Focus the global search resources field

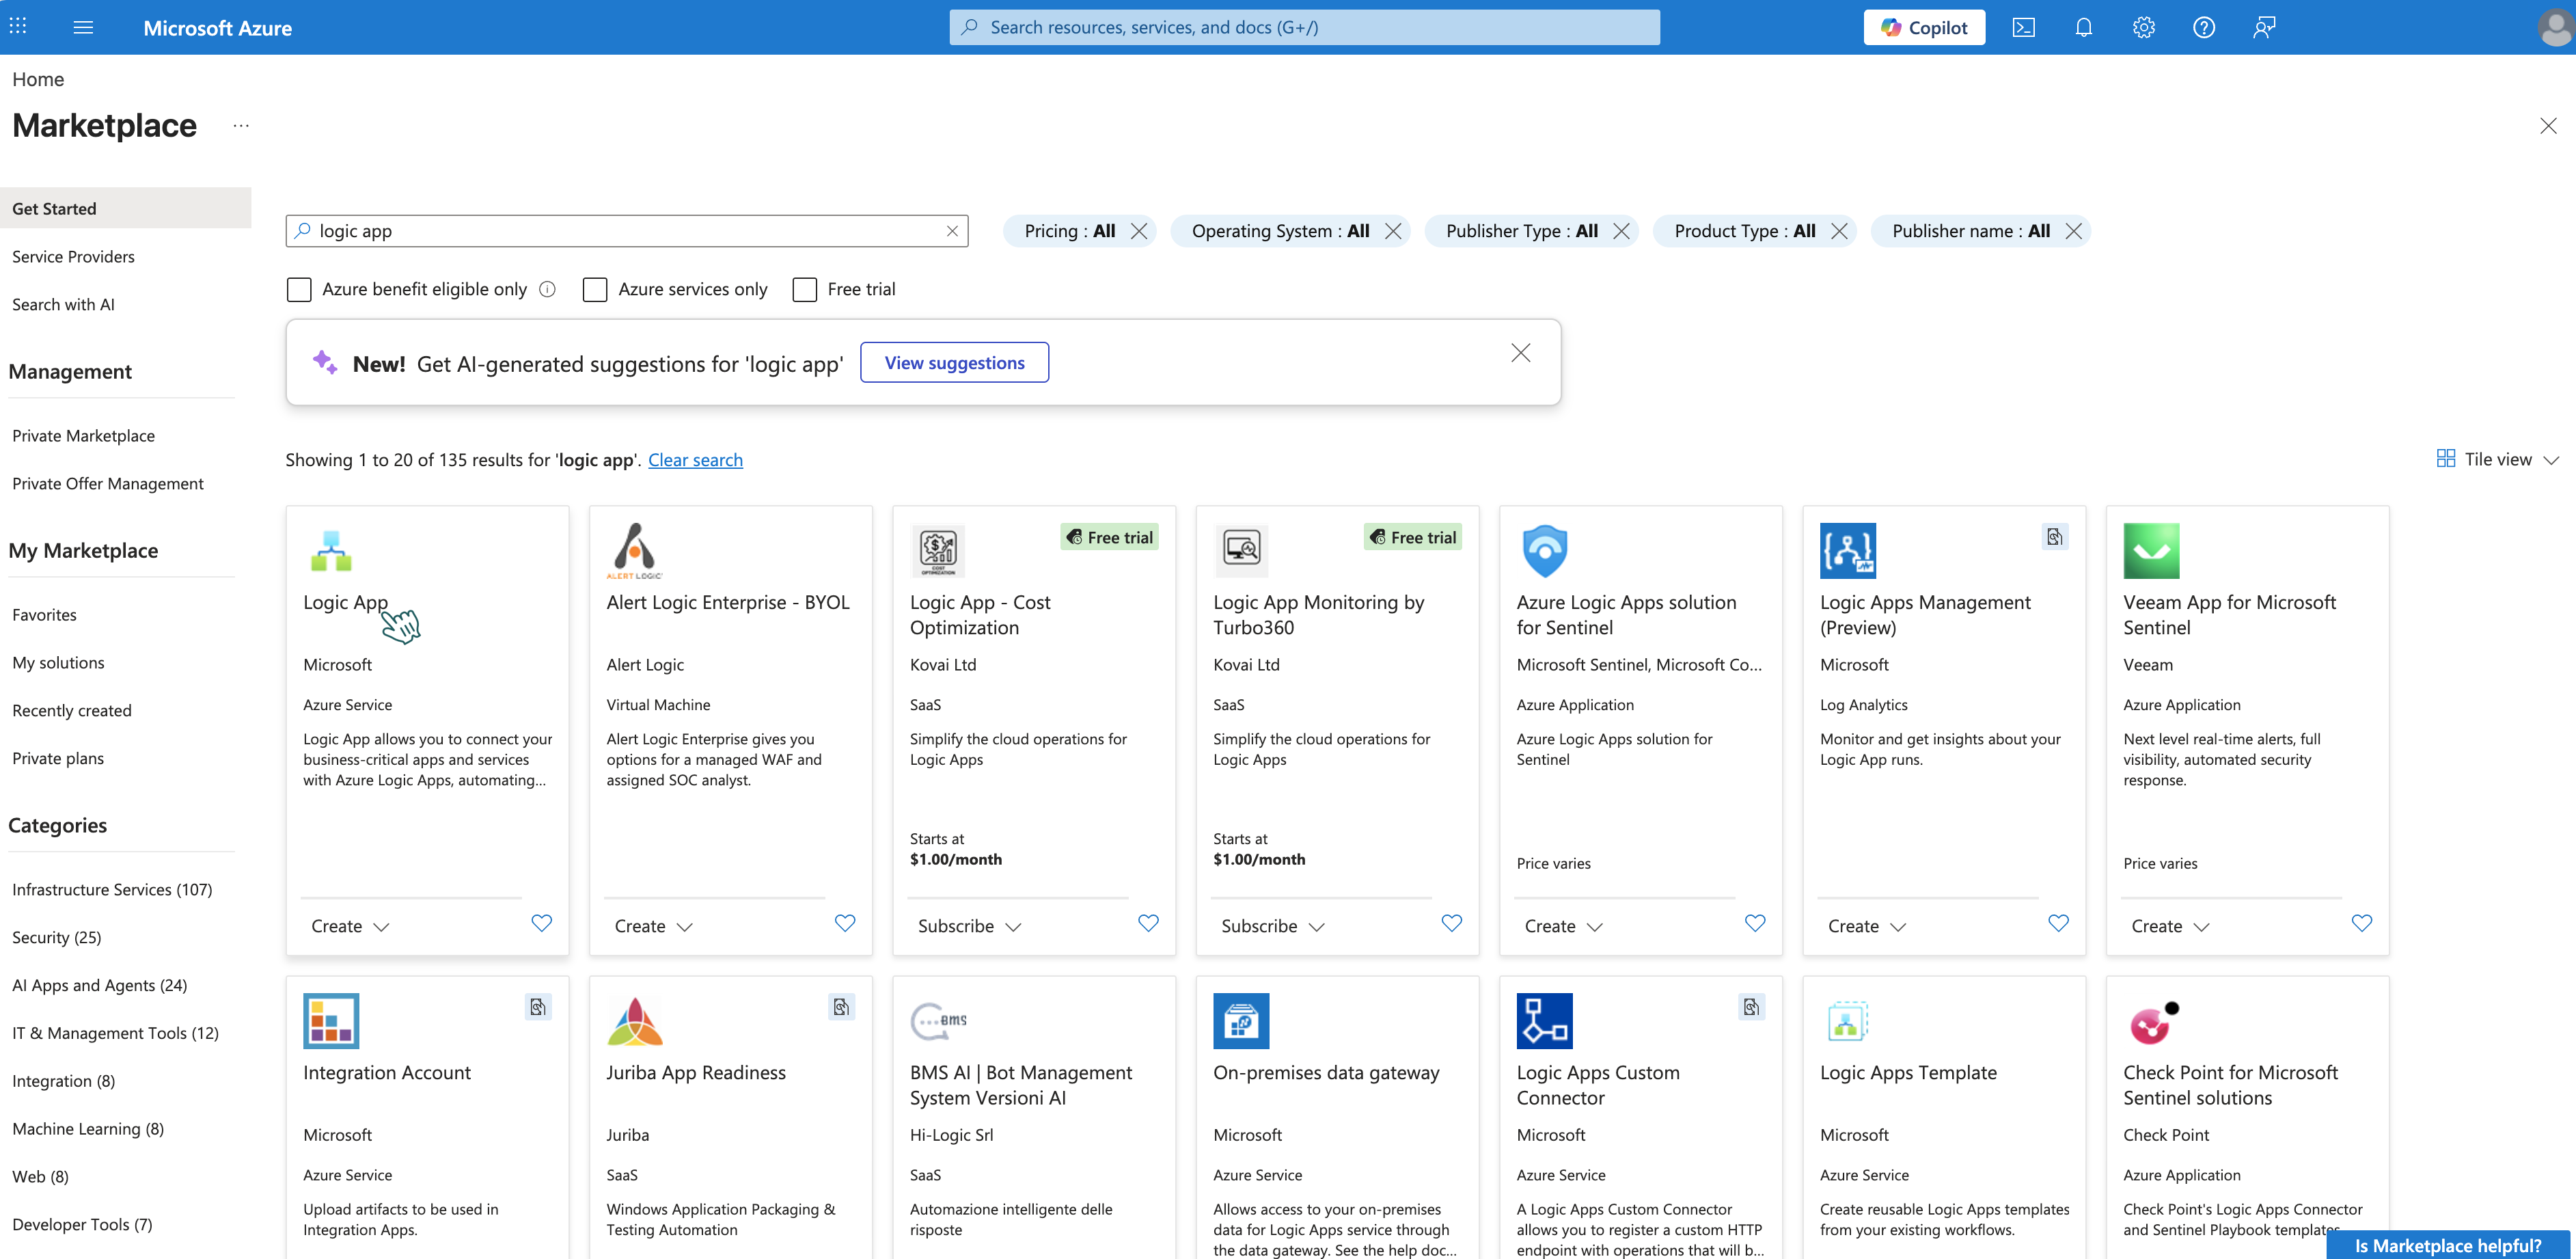[x=1304, y=27]
